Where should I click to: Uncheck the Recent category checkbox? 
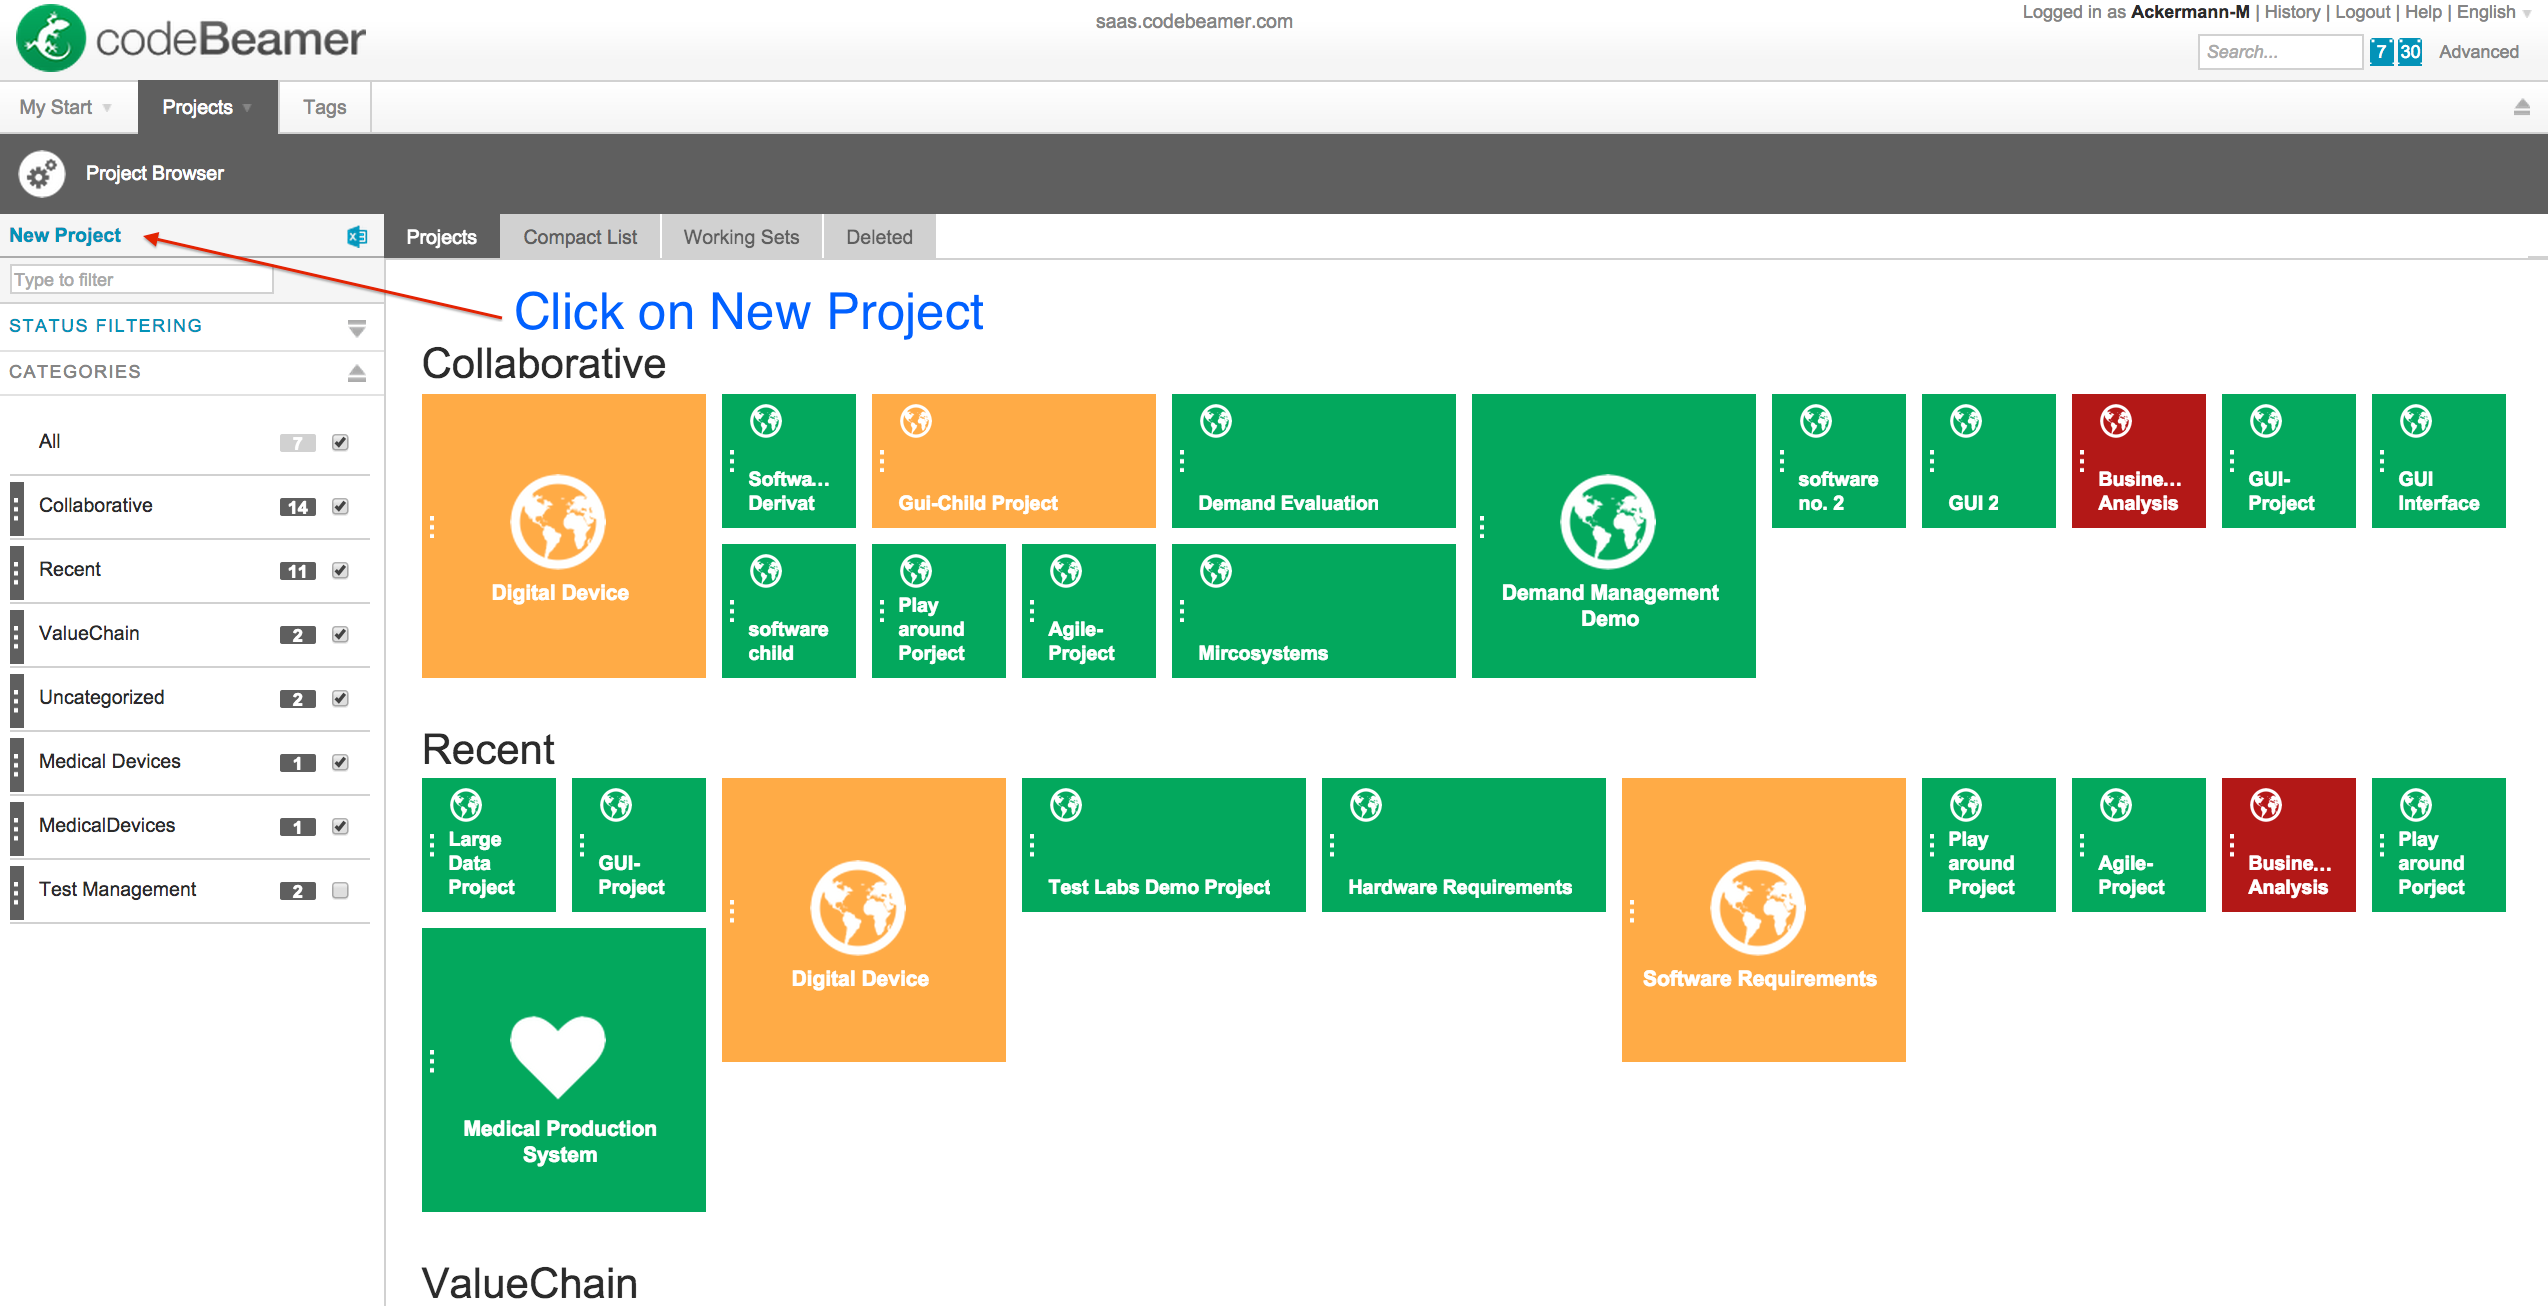340,570
